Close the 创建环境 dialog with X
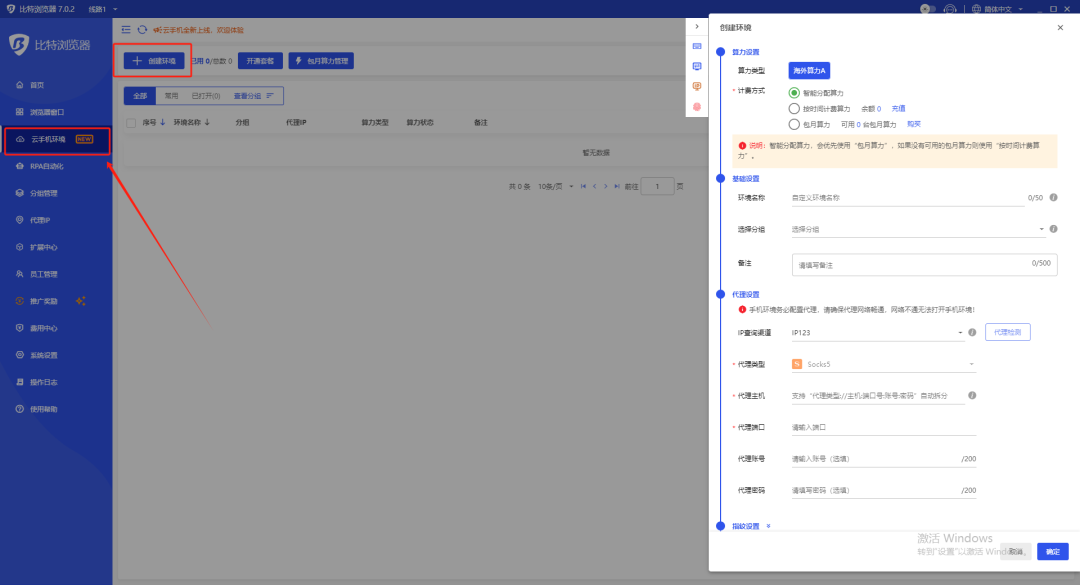This screenshot has height=585, width=1080. [x=1060, y=28]
